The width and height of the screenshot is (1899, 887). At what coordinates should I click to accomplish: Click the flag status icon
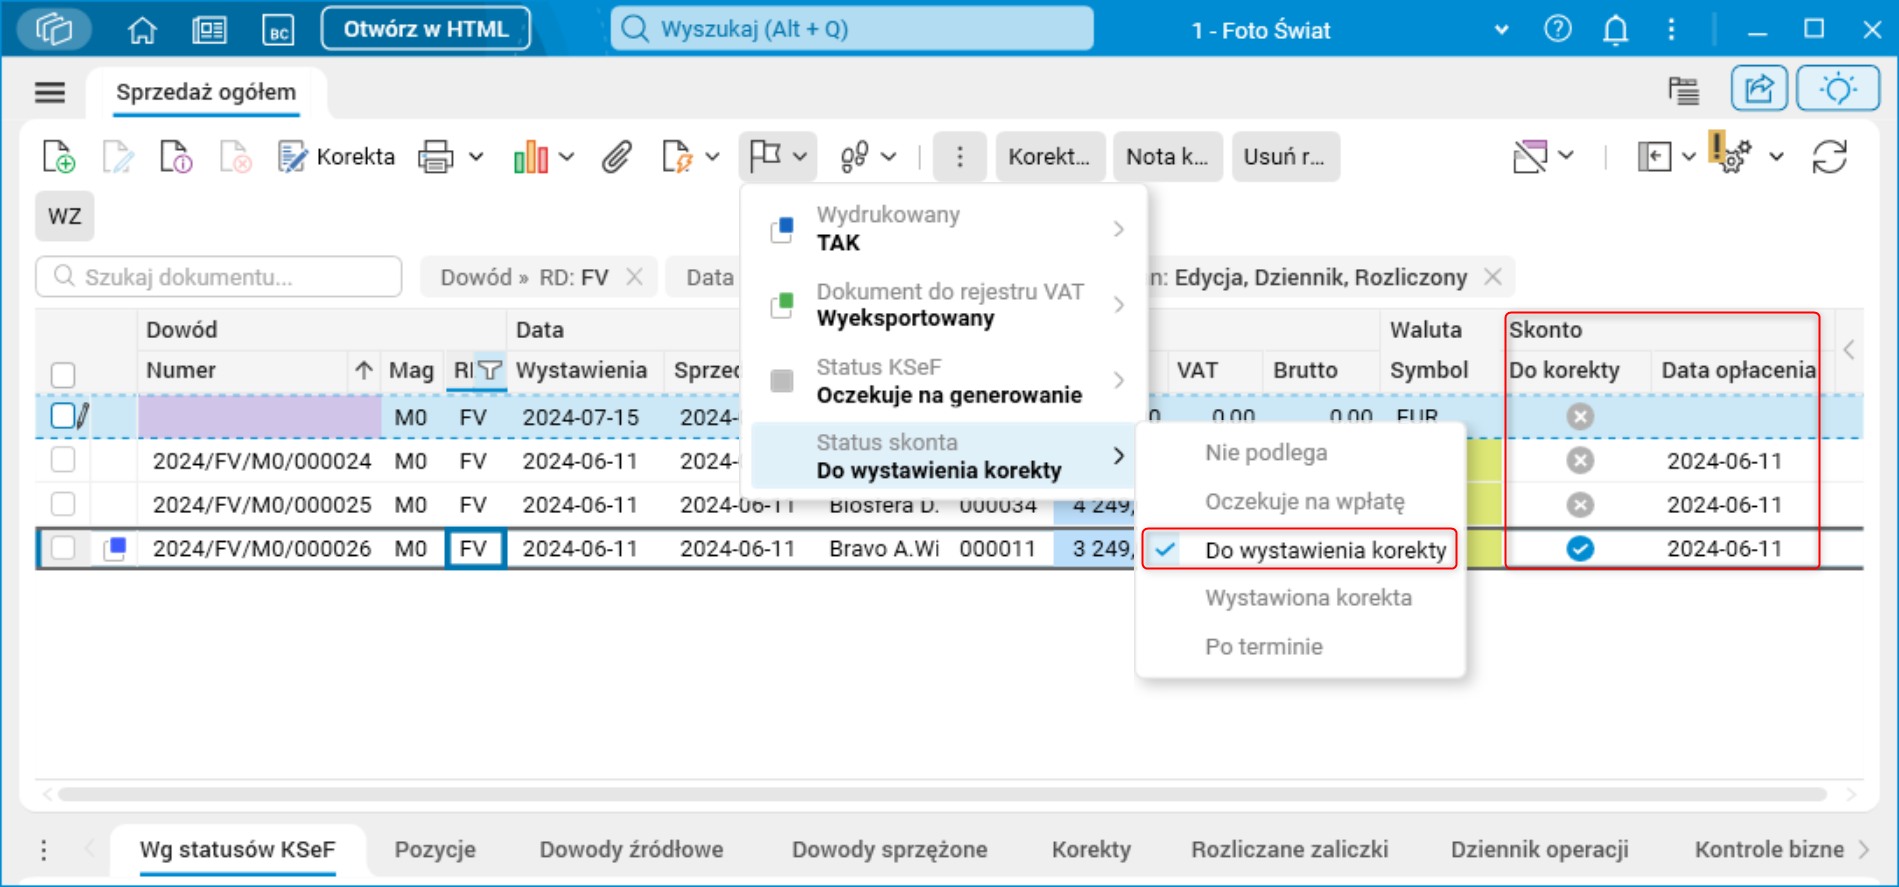click(x=765, y=156)
